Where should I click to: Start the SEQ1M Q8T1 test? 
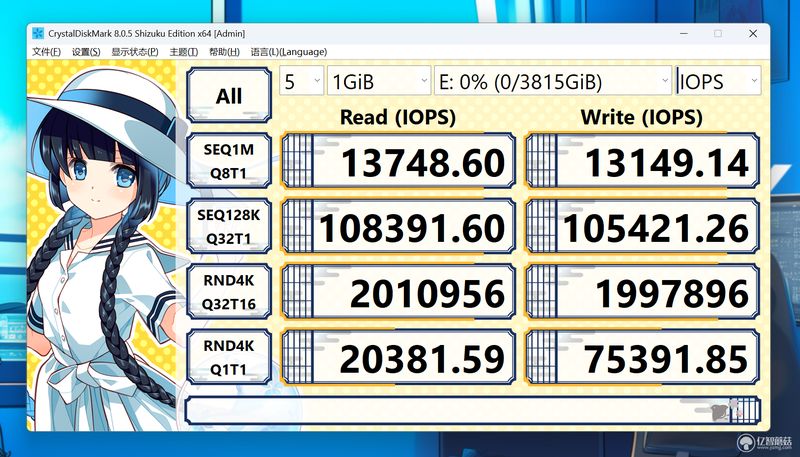point(229,161)
